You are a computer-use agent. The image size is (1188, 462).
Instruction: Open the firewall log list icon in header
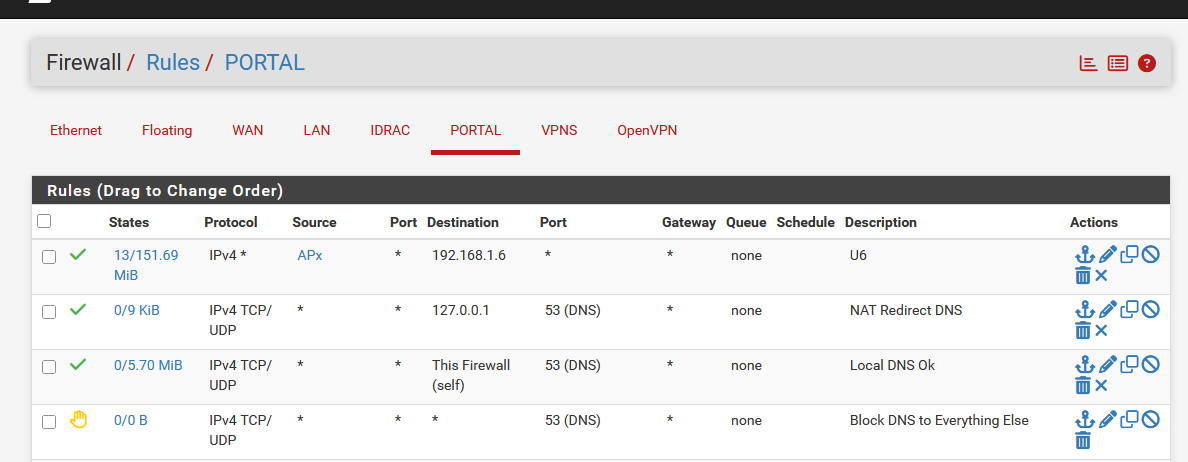pyautogui.click(x=1118, y=63)
